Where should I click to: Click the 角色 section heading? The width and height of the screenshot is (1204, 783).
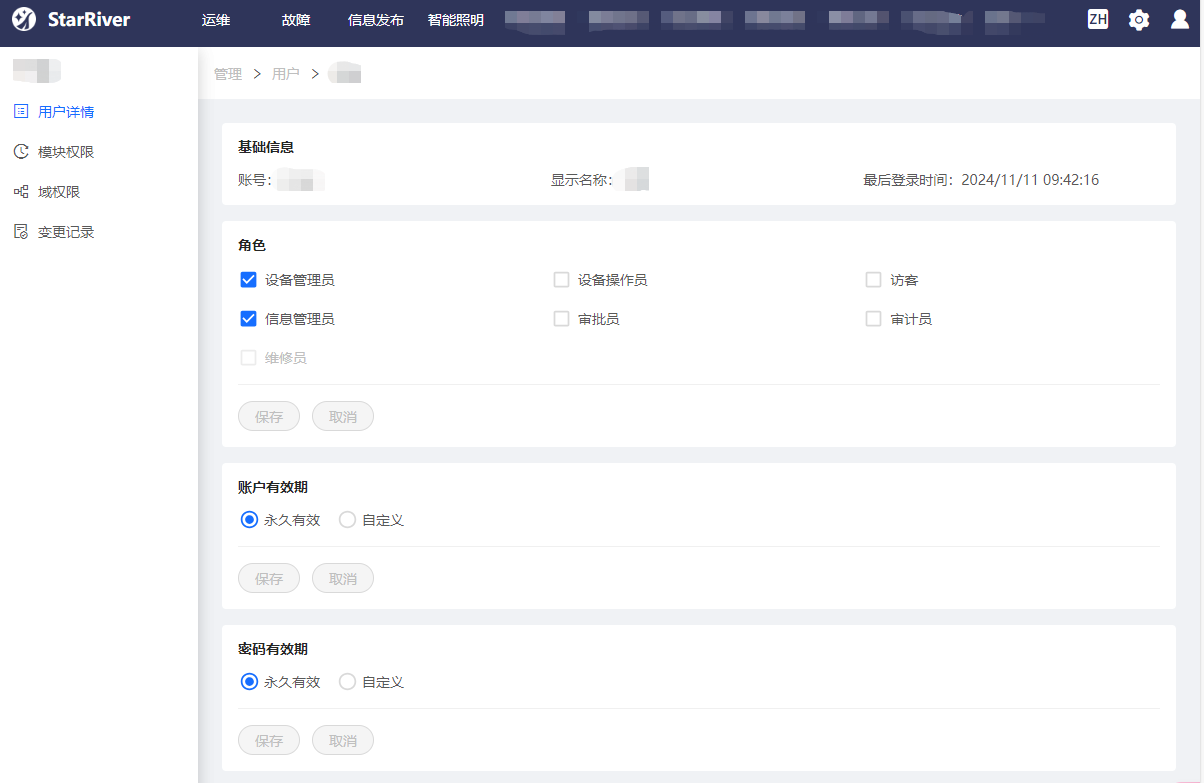(x=252, y=245)
